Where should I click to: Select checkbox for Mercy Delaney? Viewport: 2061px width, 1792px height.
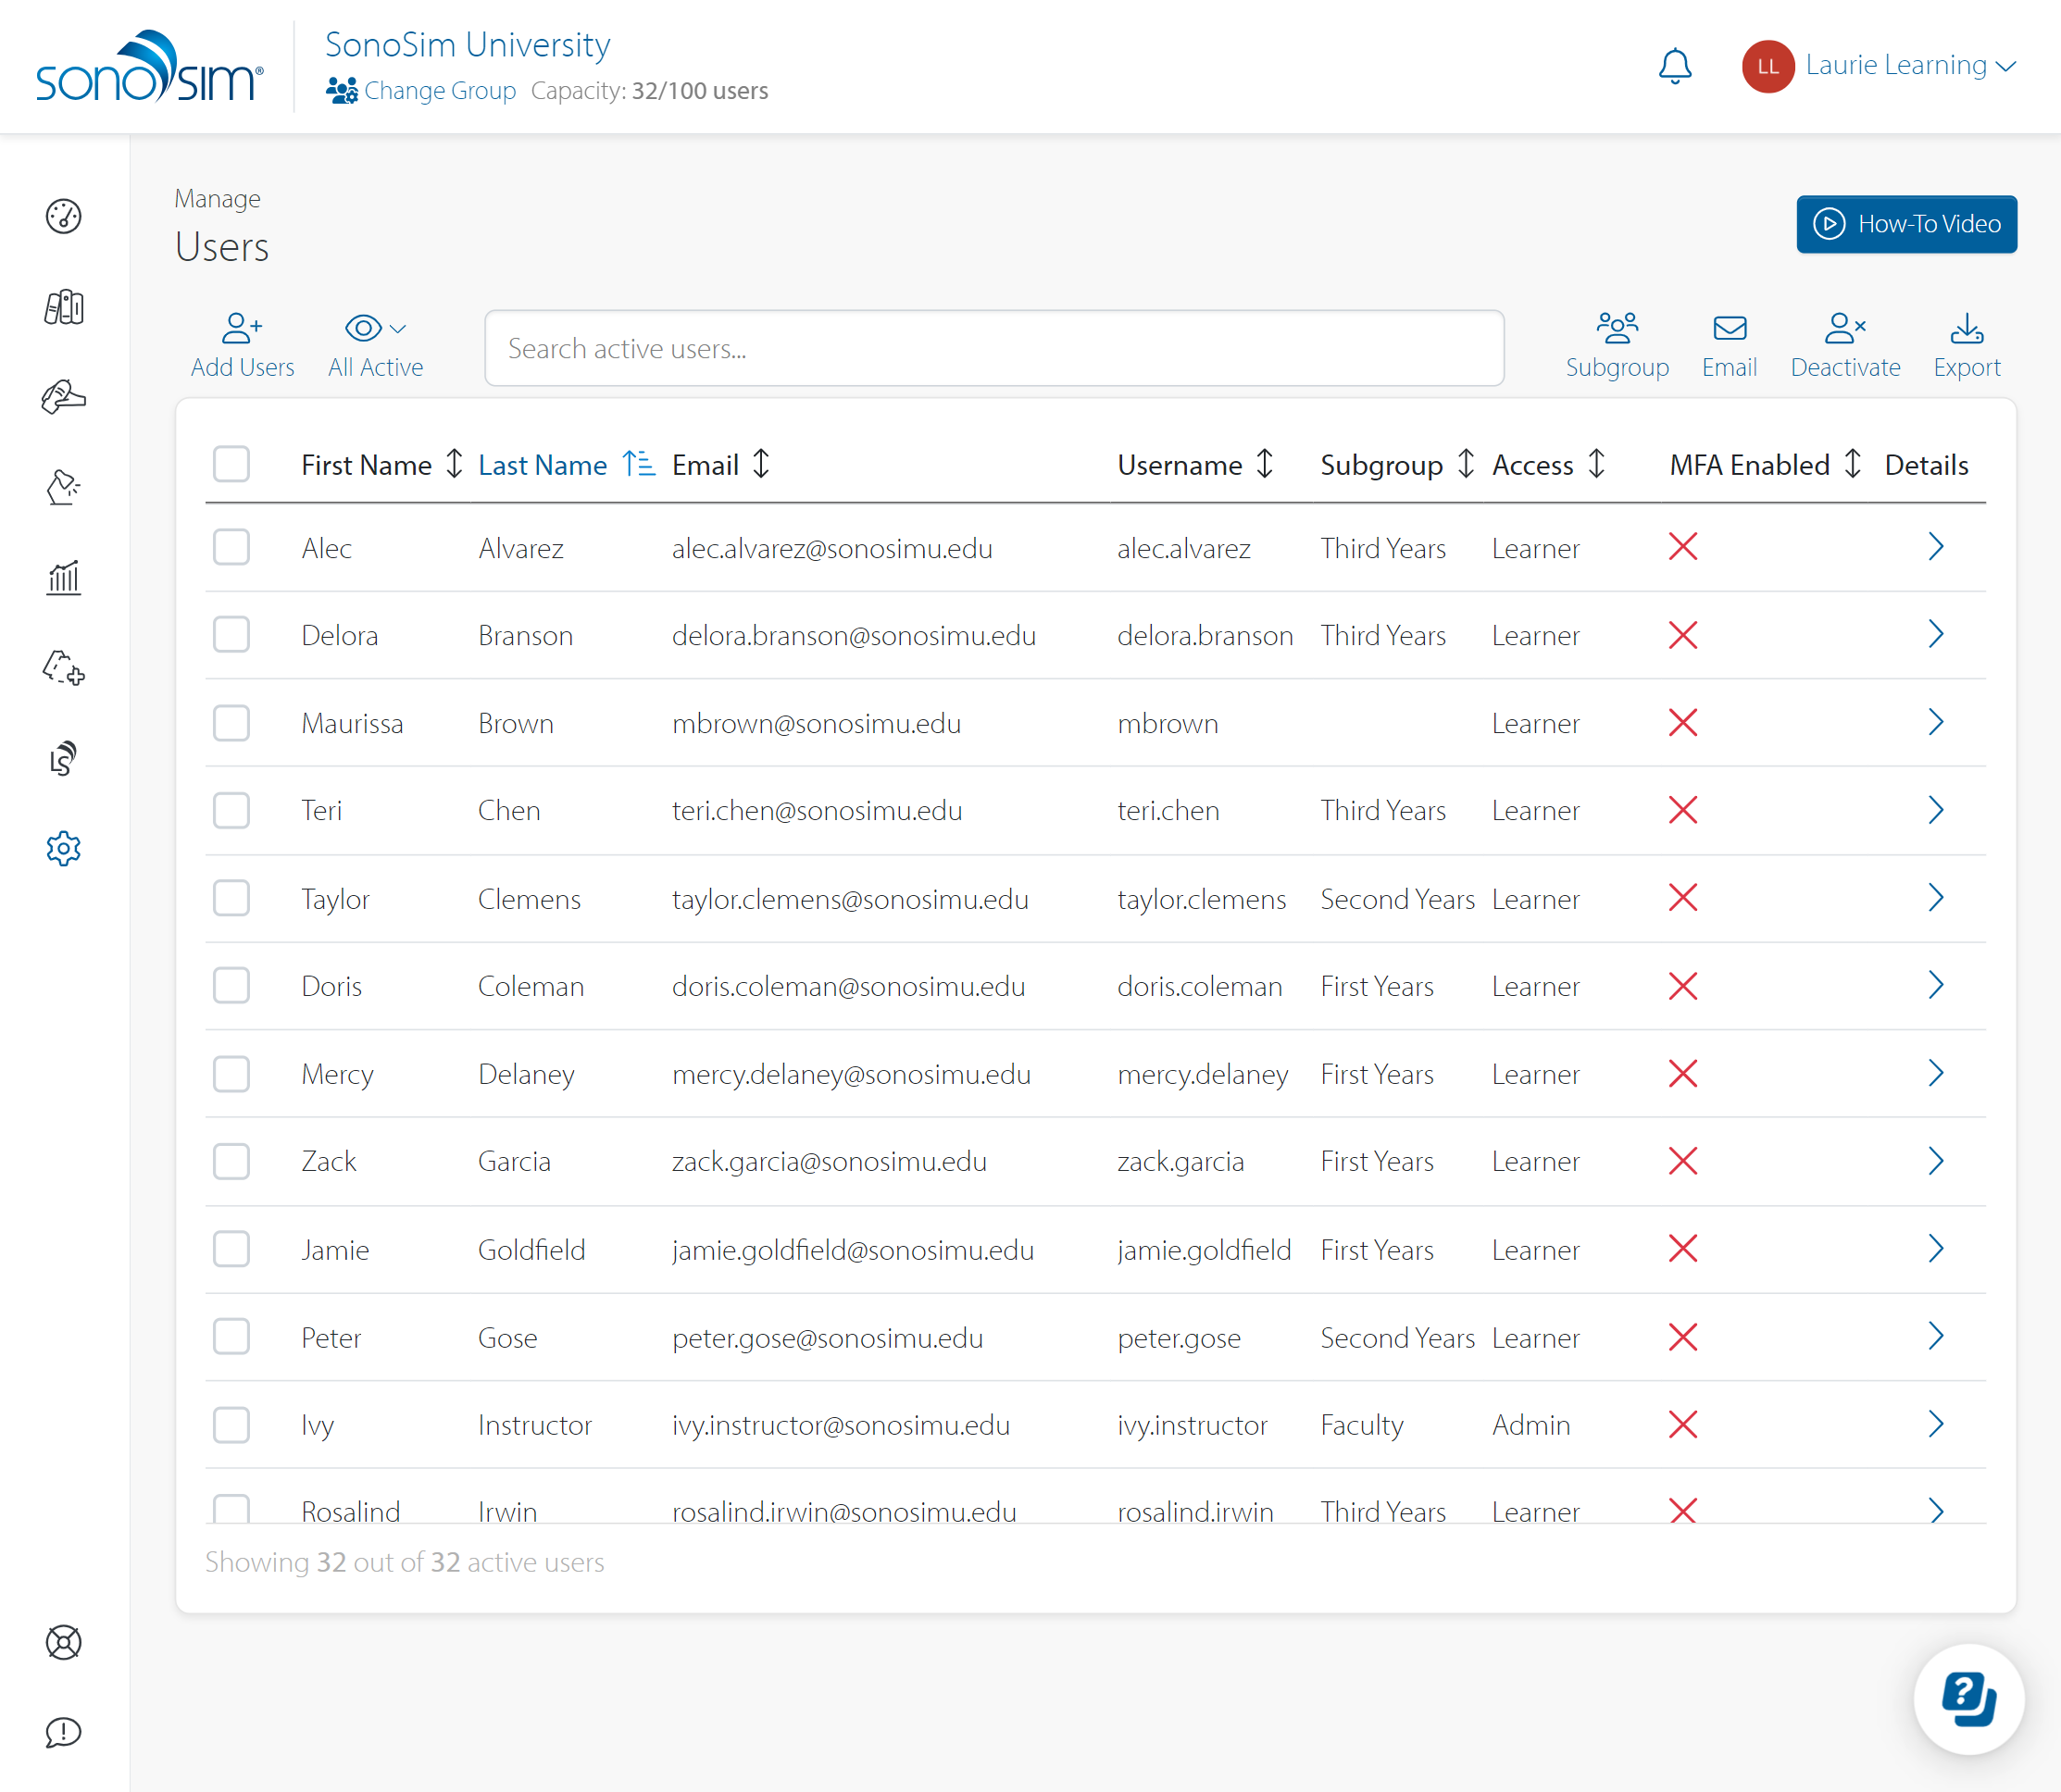231,1073
